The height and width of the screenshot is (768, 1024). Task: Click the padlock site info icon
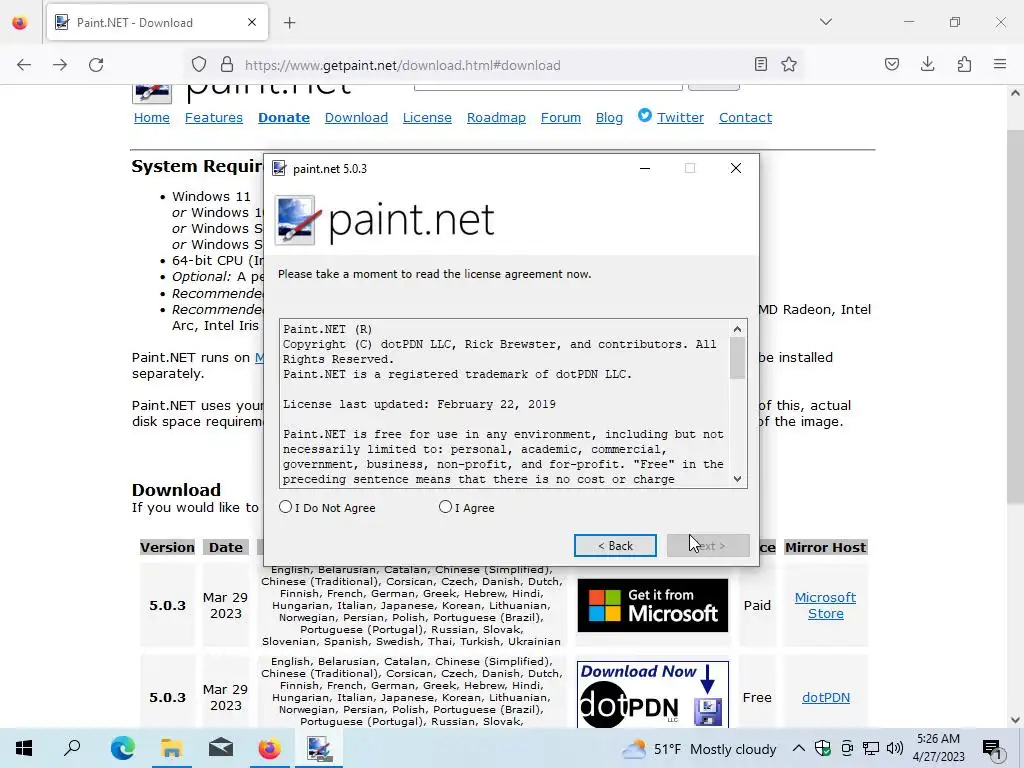click(x=227, y=65)
